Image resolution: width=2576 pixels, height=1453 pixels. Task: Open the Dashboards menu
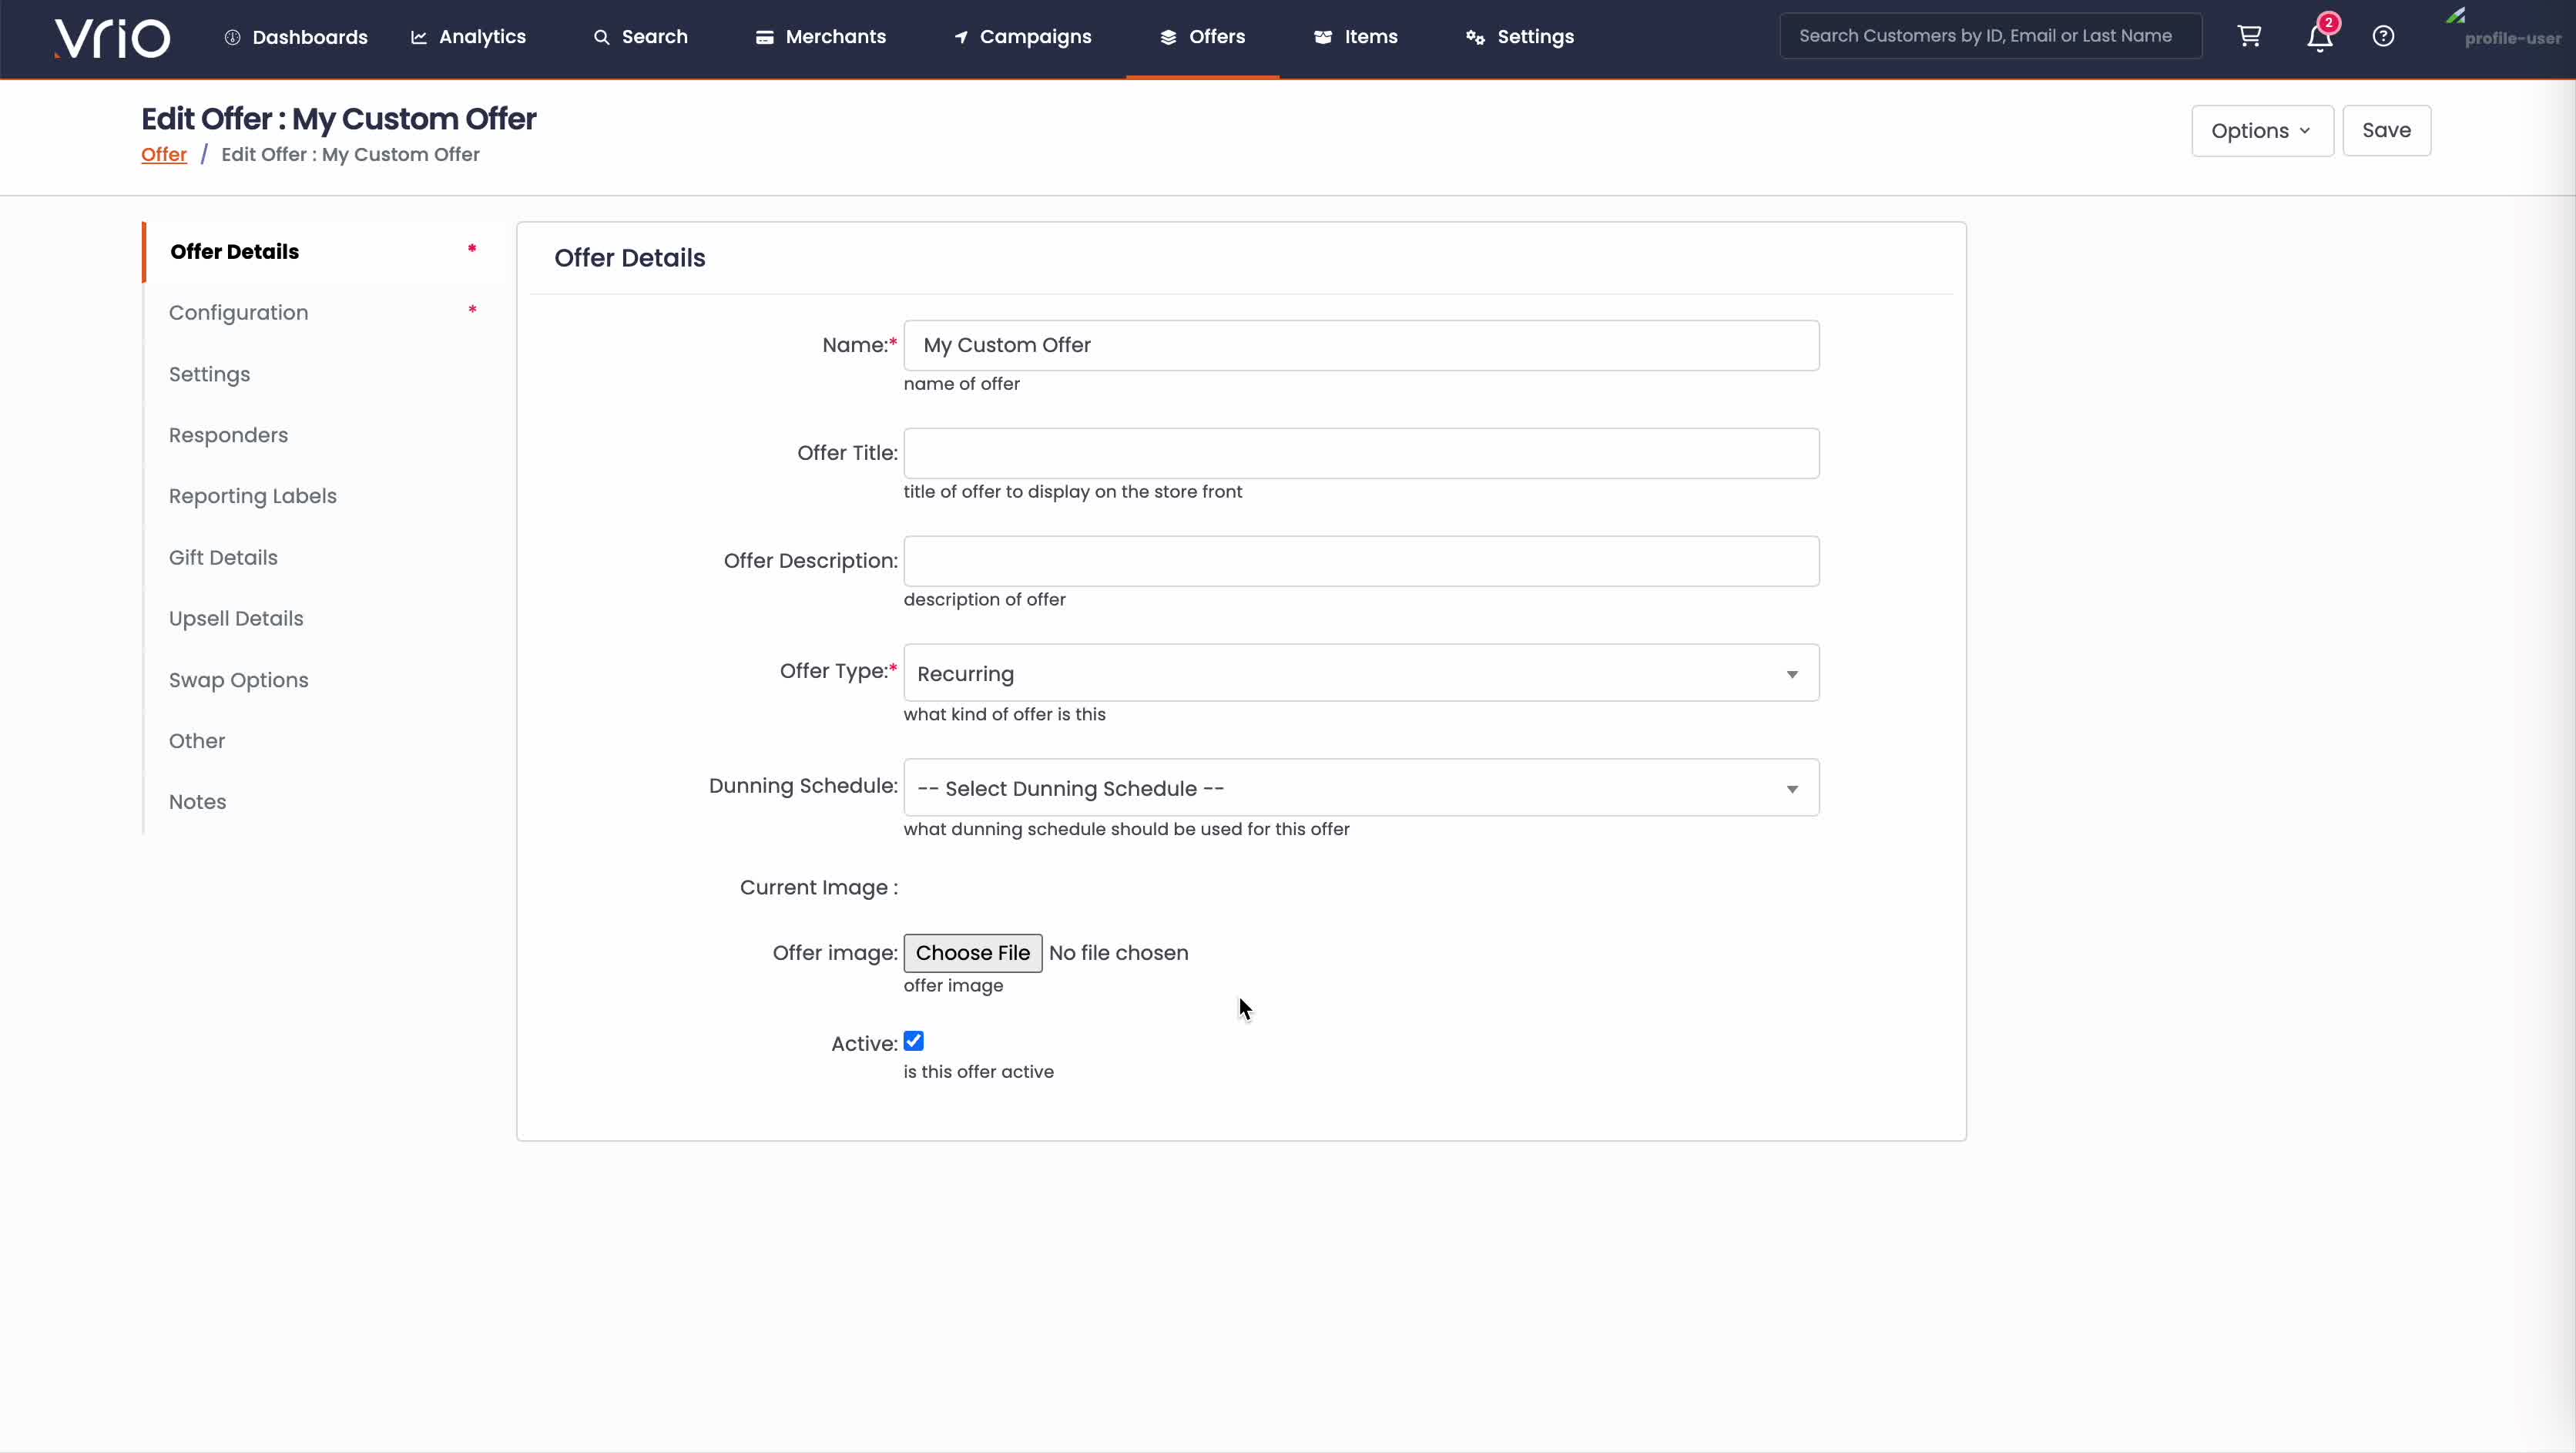(296, 37)
